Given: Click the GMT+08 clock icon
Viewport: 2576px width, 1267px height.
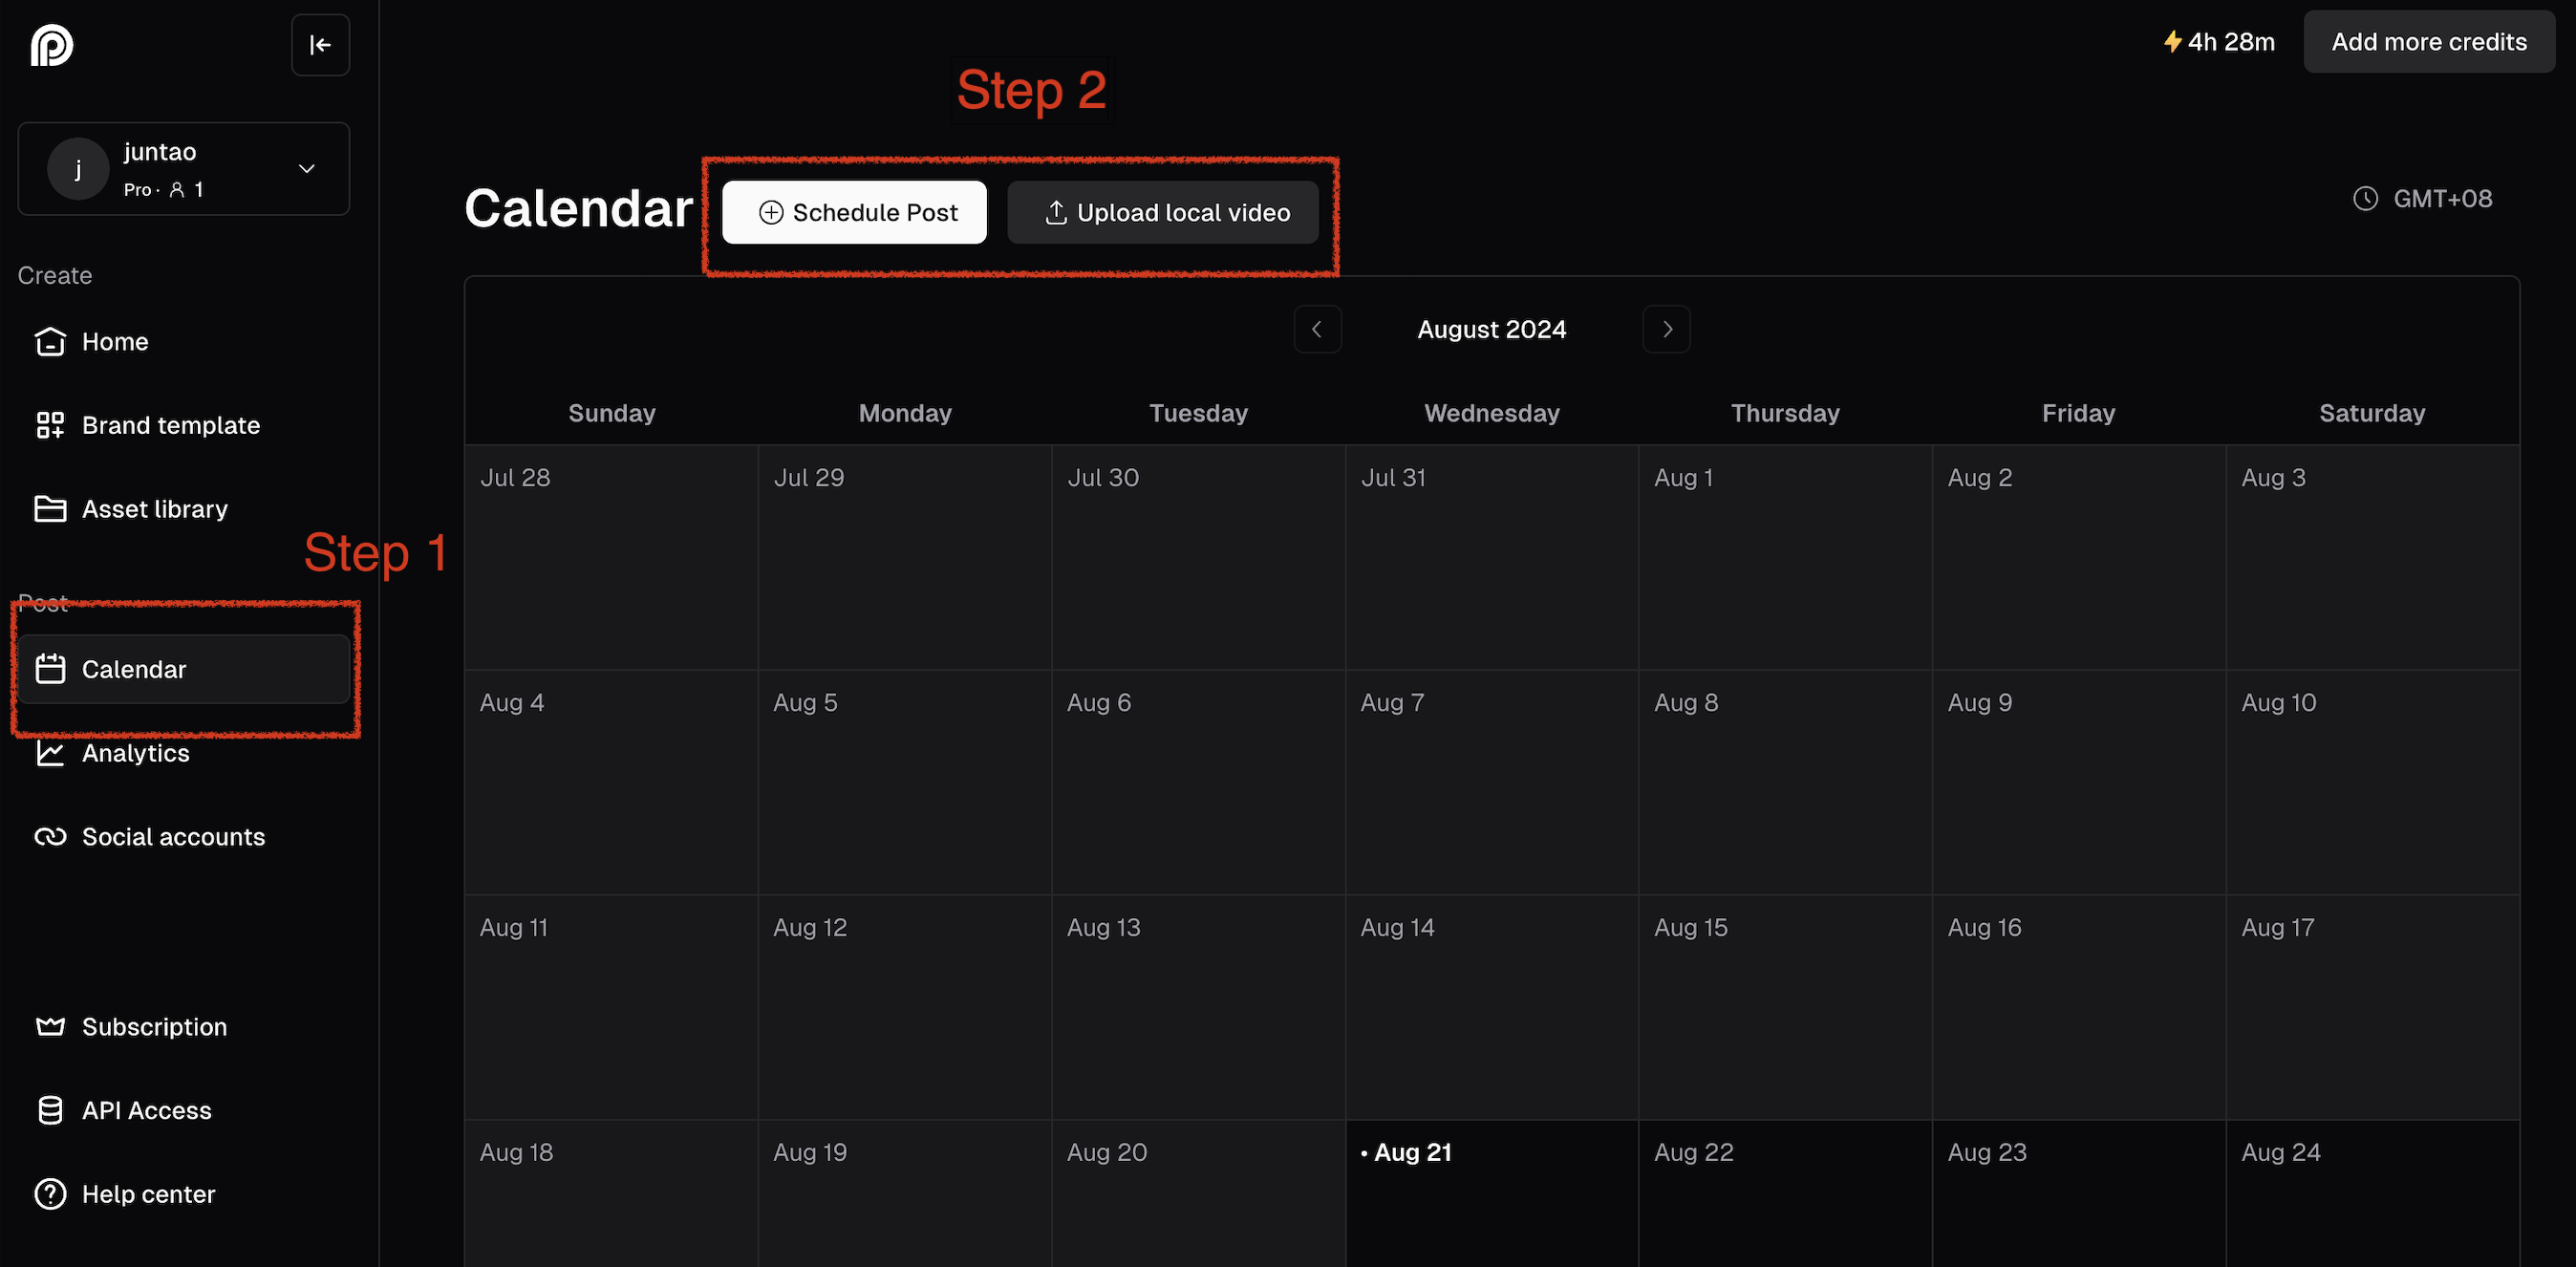Looking at the screenshot, I should (x=2365, y=199).
